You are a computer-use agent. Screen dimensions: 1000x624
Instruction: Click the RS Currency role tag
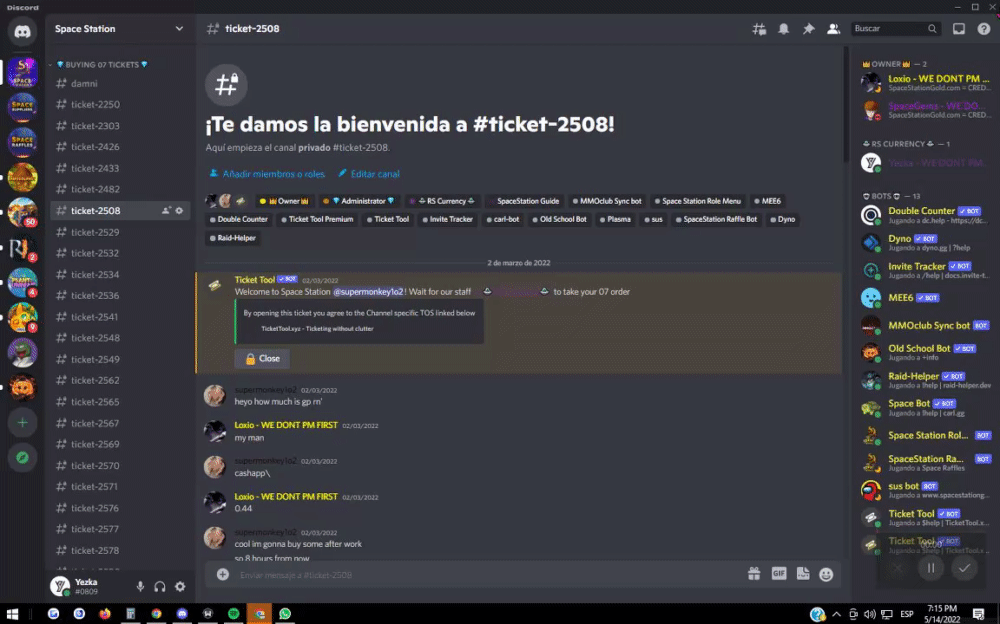click(x=443, y=201)
